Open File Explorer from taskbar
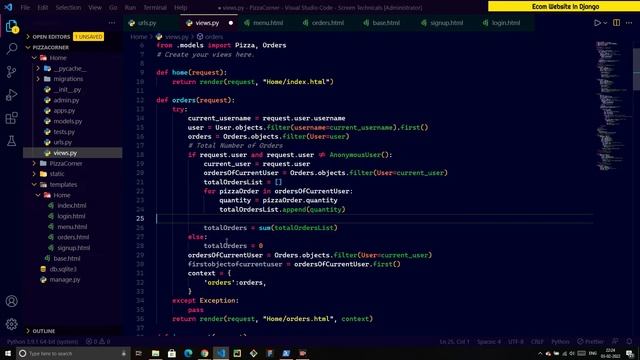Screen dimensions: 640x360 tap(156, 353)
